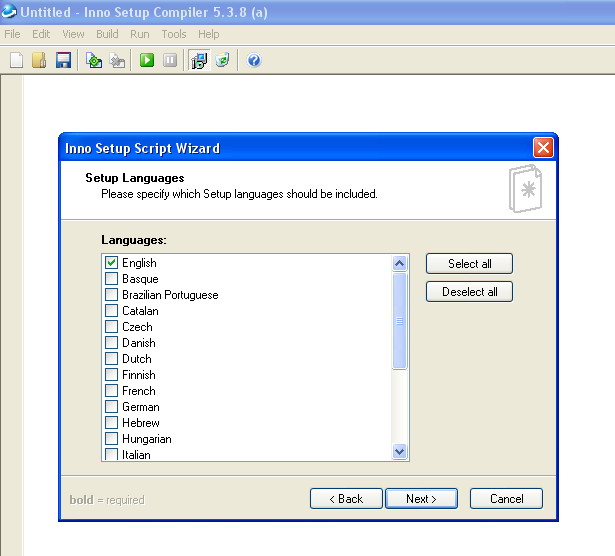615x556 pixels.
Task: Click the Target Setup toolbar icon
Action: tap(199, 60)
